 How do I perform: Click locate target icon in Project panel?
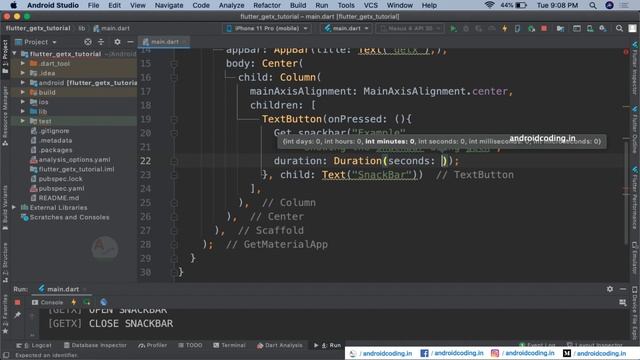pos(88,42)
